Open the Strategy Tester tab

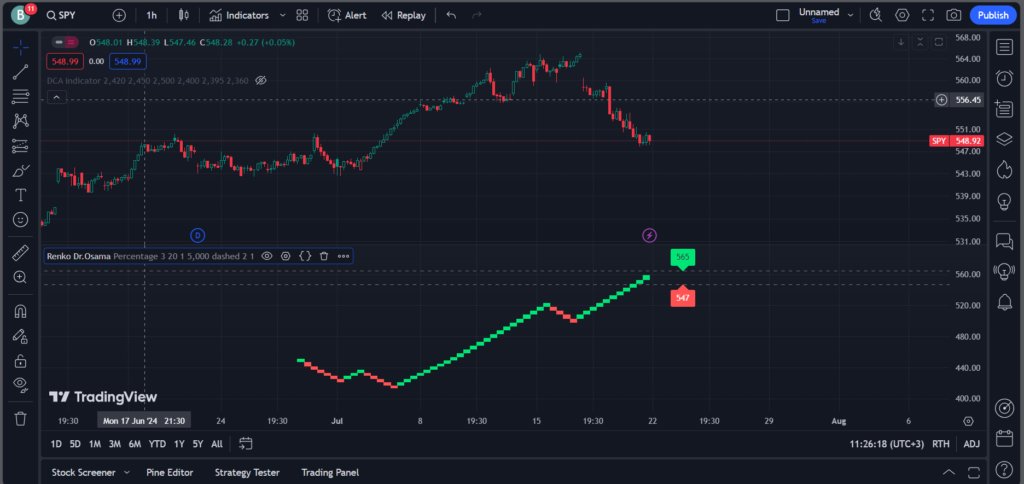pyautogui.click(x=247, y=472)
